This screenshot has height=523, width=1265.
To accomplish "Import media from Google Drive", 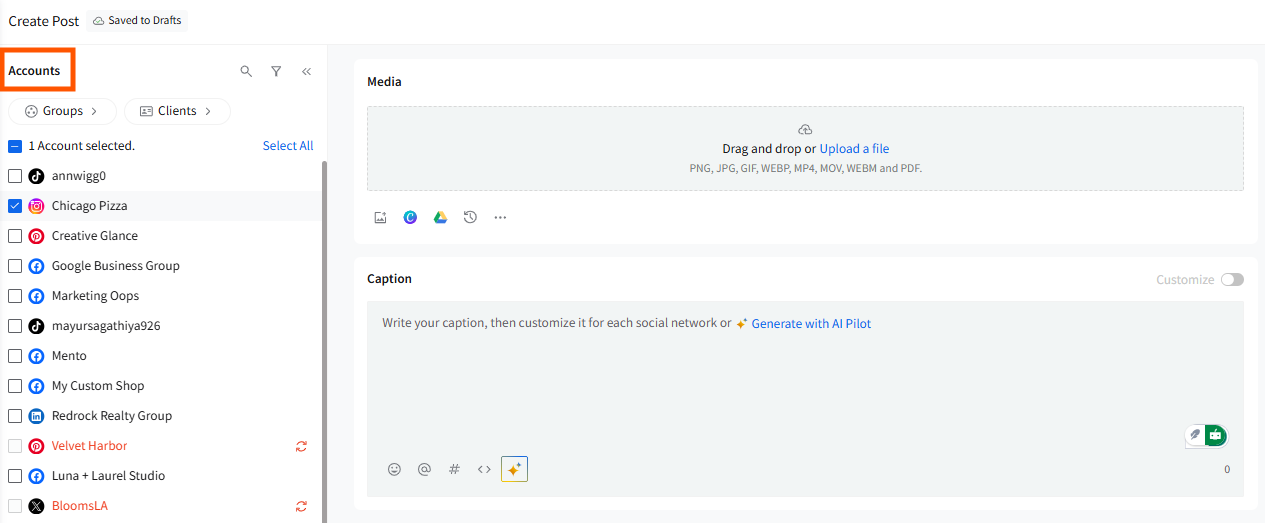I will click(x=440, y=217).
